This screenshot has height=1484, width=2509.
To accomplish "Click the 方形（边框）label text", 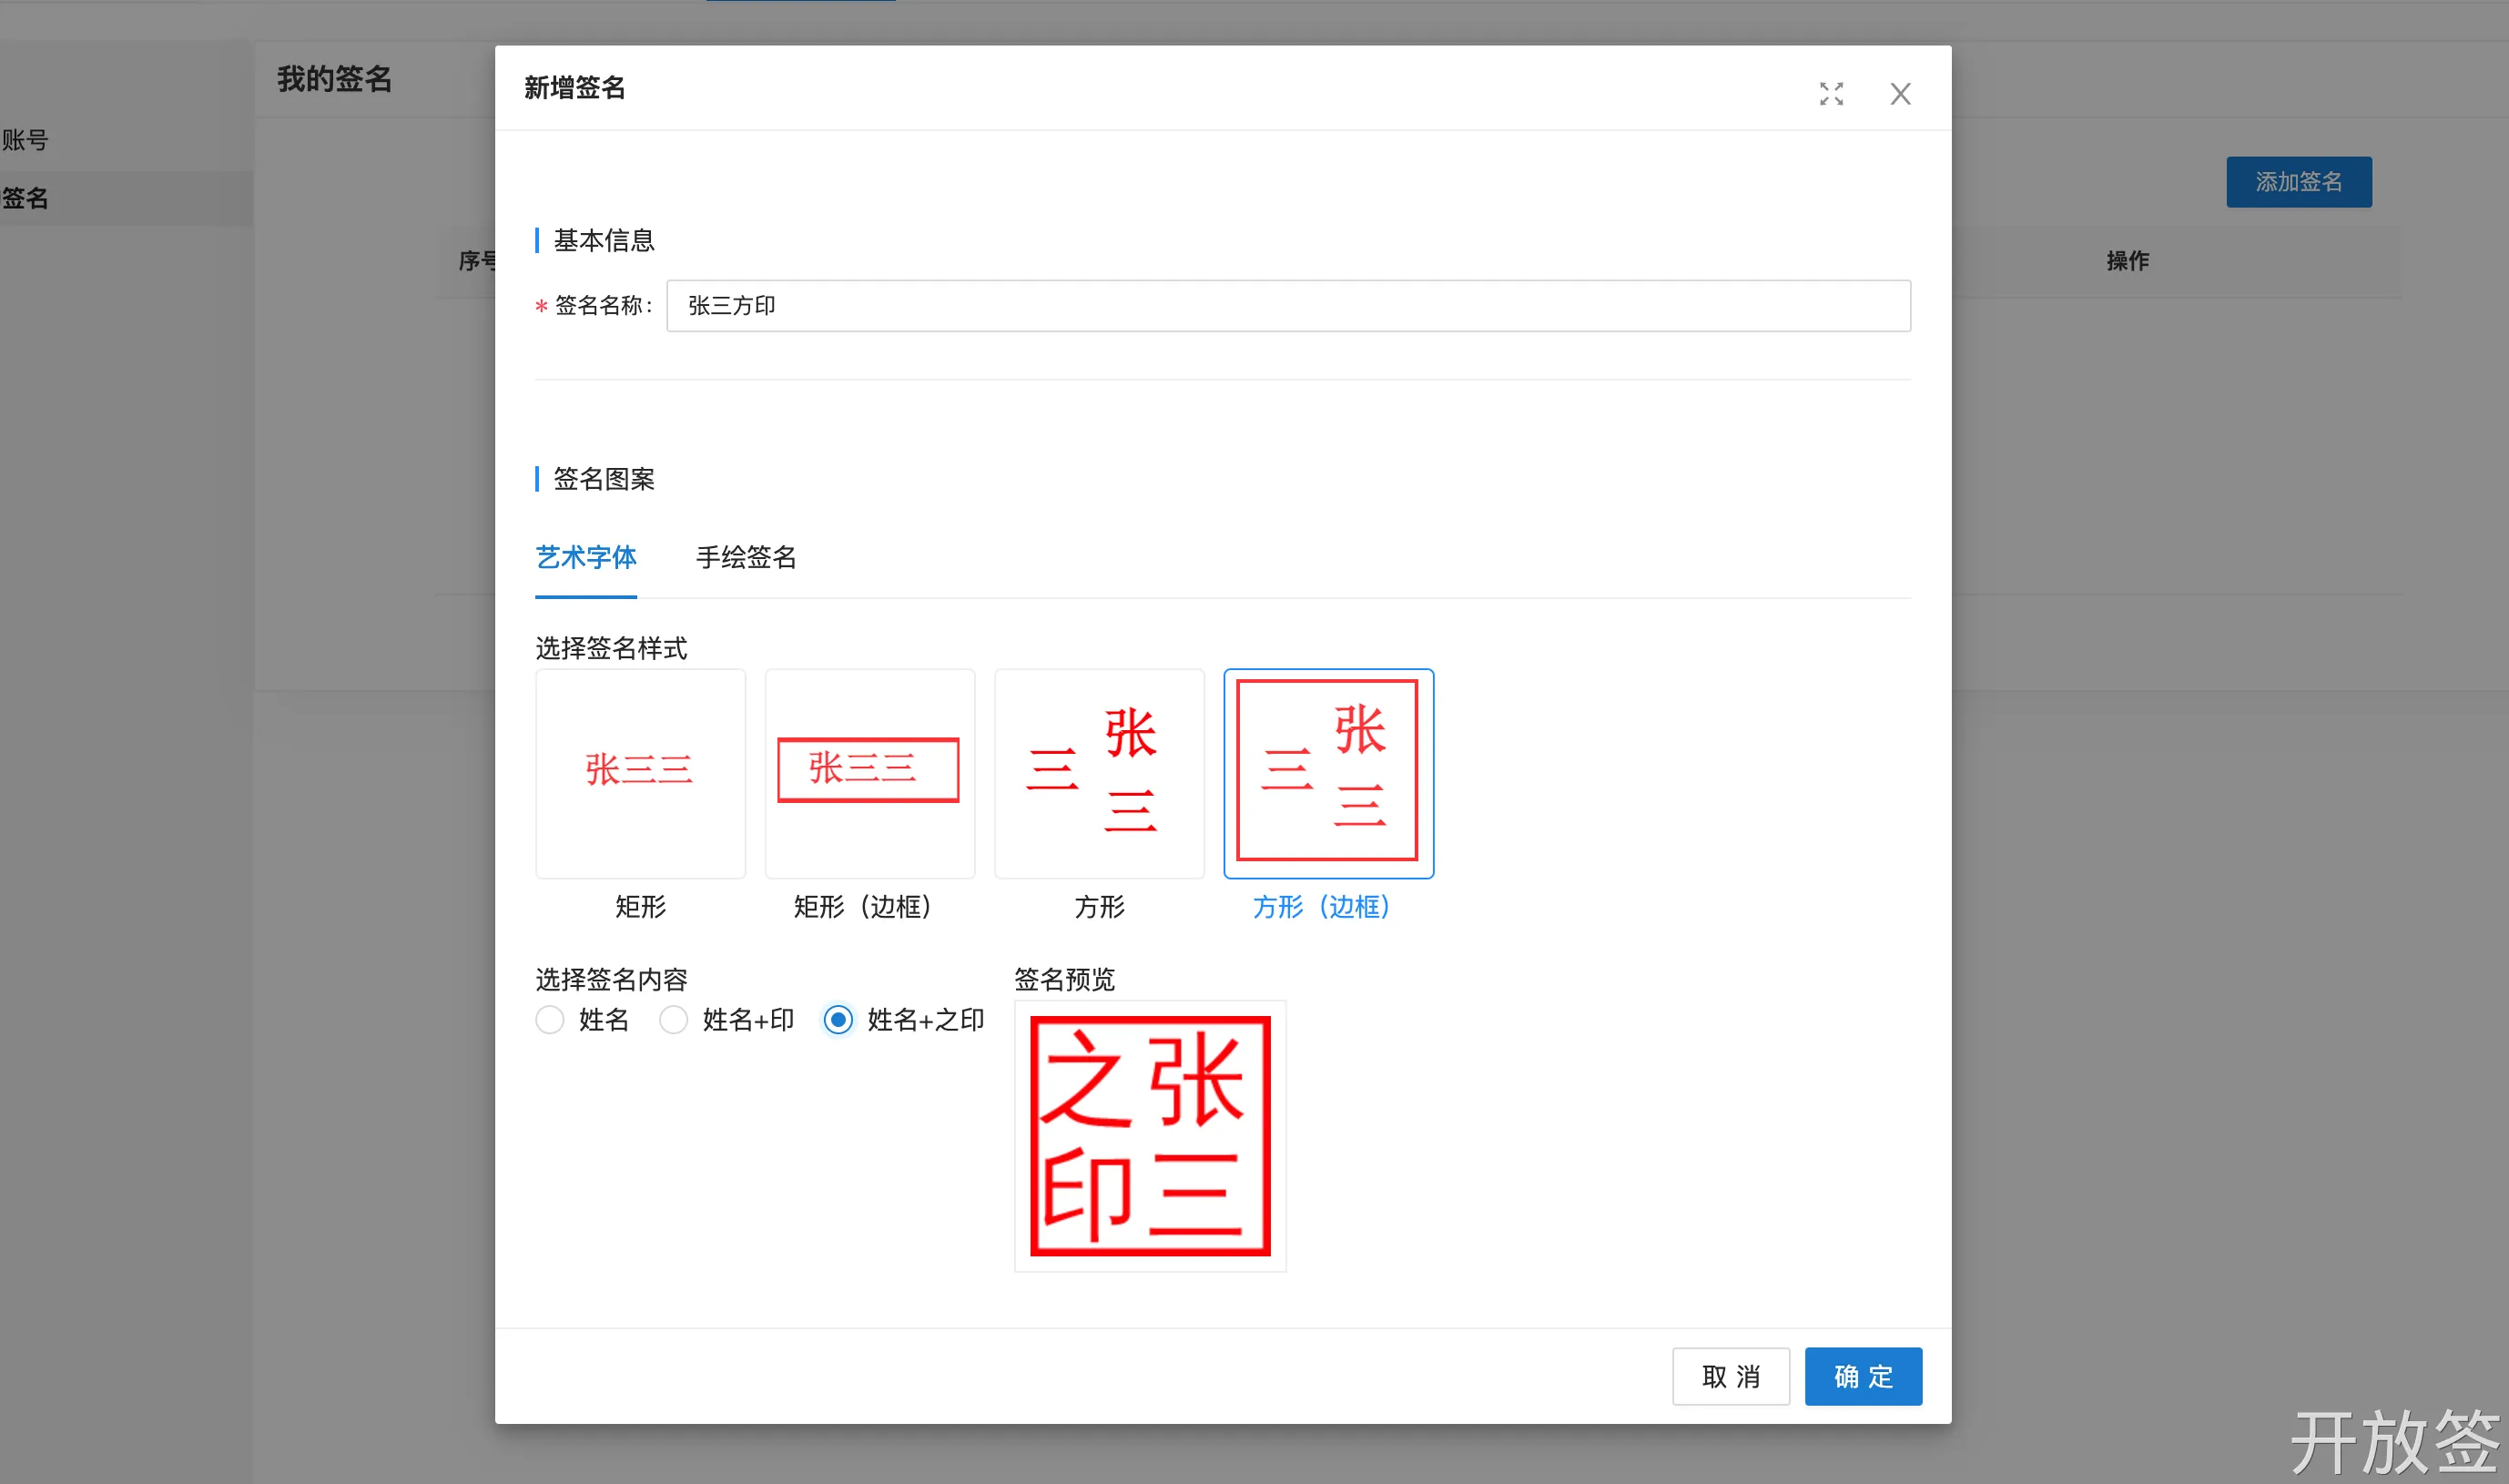I will coord(1321,907).
